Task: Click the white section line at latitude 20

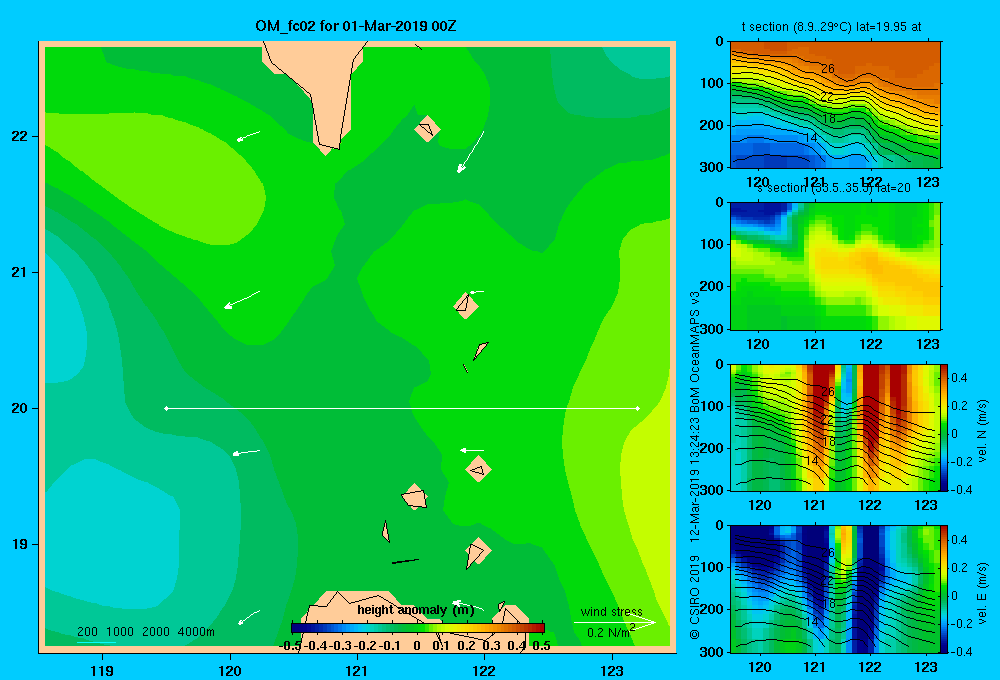Action: pyautogui.click(x=402, y=408)
